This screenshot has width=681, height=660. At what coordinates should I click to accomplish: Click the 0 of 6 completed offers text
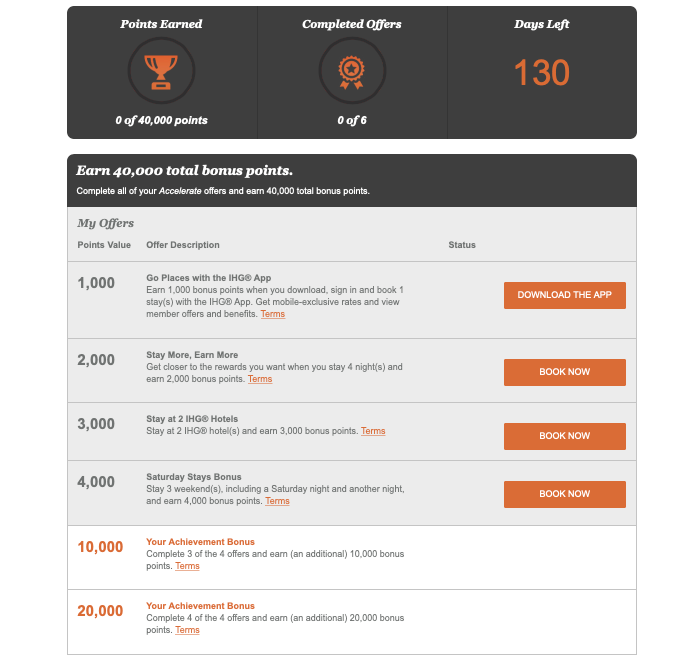(x=351, y=121)
